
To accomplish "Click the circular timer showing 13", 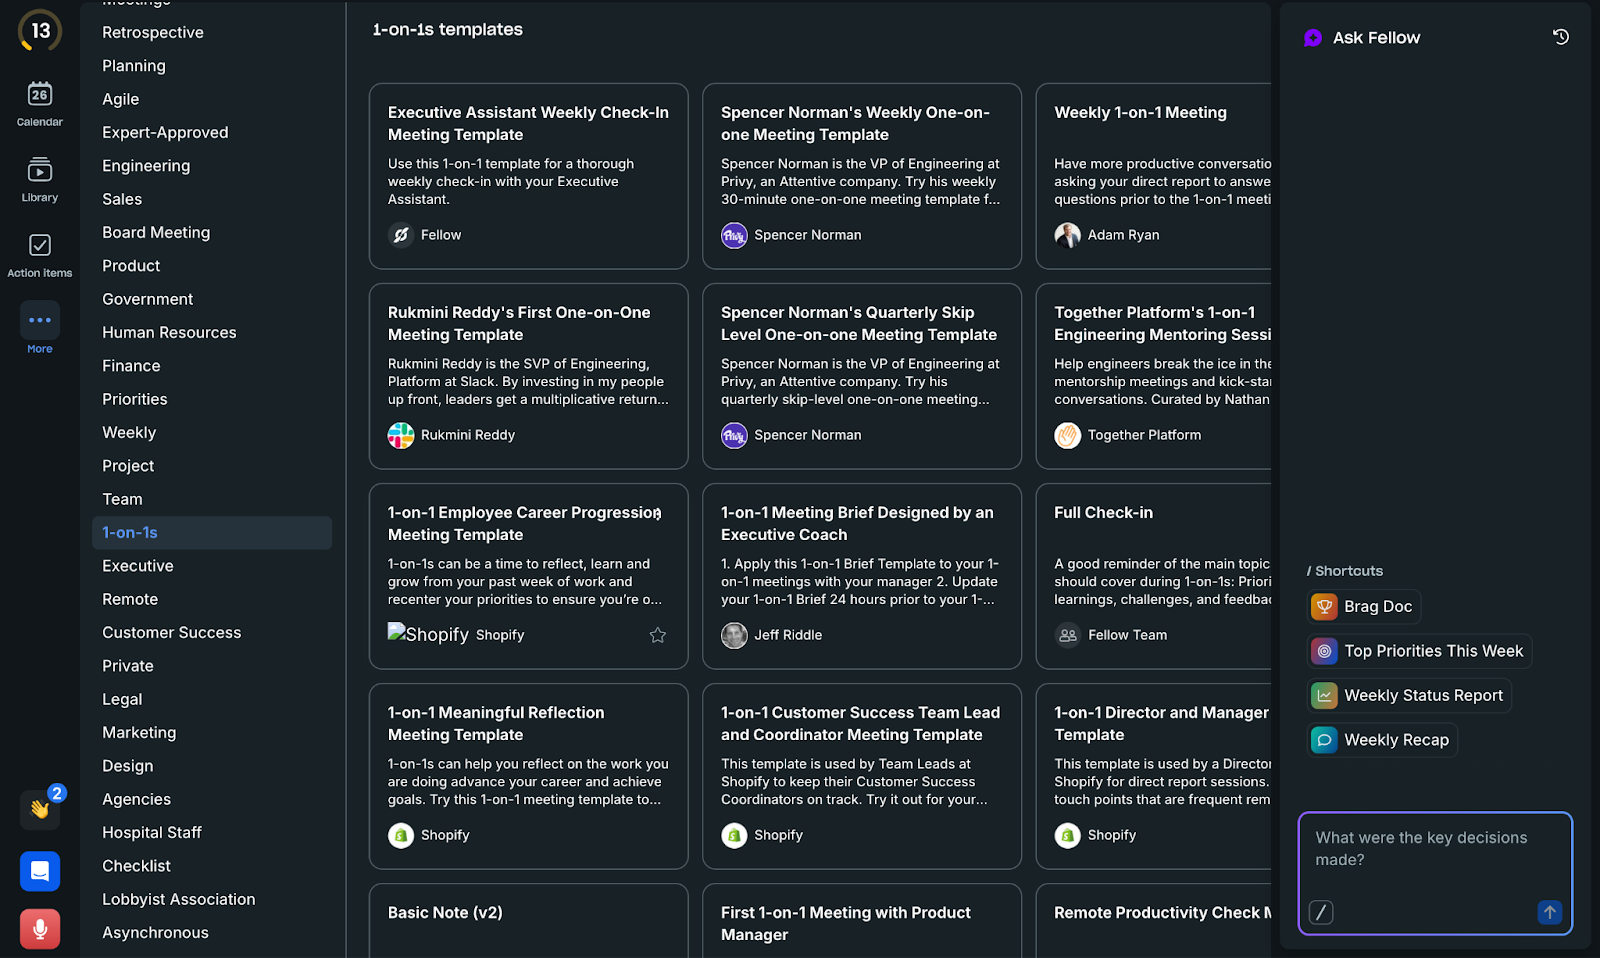I will (x=40, y=30).
